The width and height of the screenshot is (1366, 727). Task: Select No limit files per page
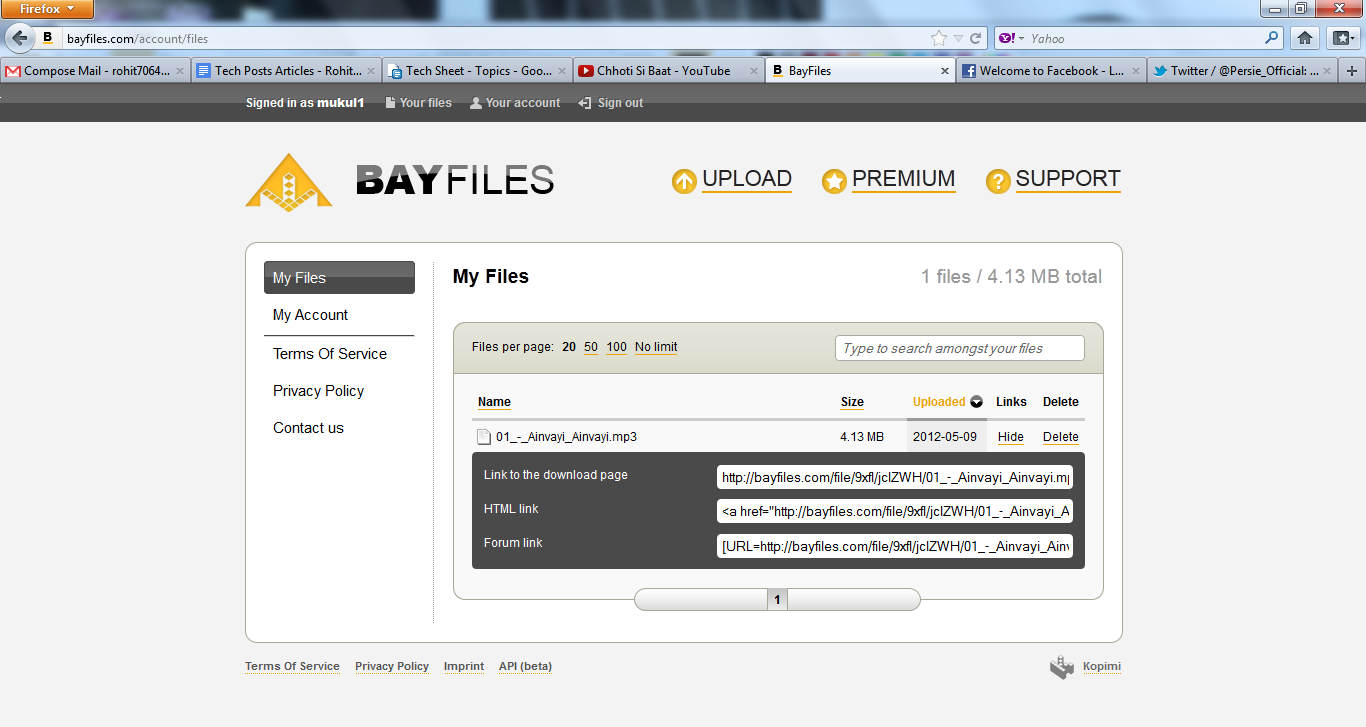(656, 347)
